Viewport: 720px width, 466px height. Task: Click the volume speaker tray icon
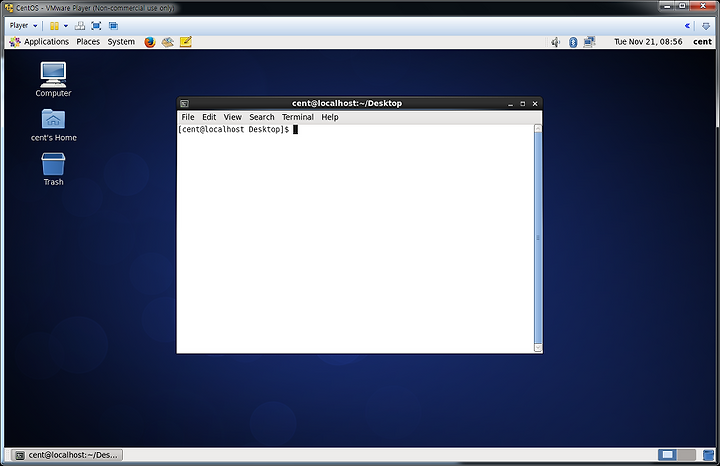point(556,42)
